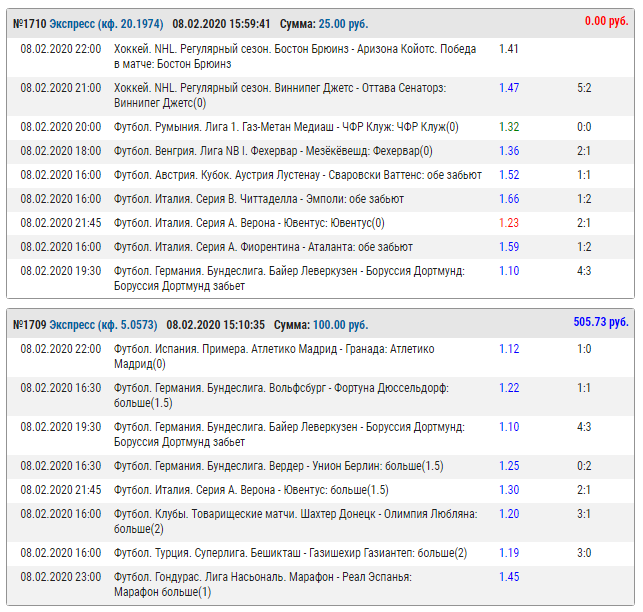Select odds 1.45 for Марафон больше(1)
Screen dimensions: 643x612
pos(509,577)
